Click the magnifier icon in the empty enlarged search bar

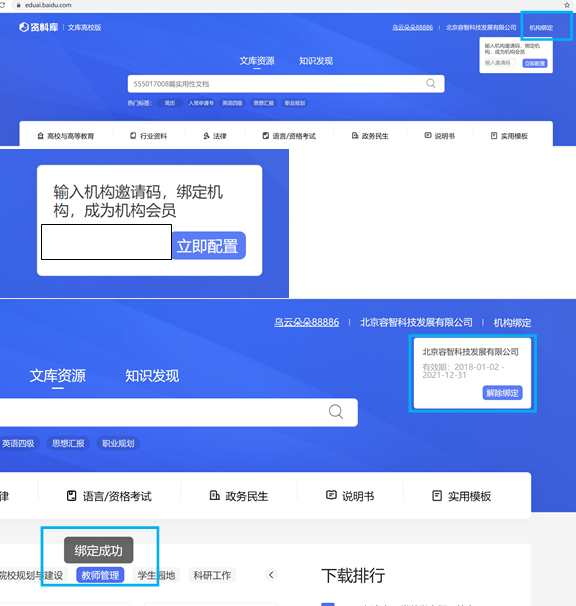tap(336, 412)
